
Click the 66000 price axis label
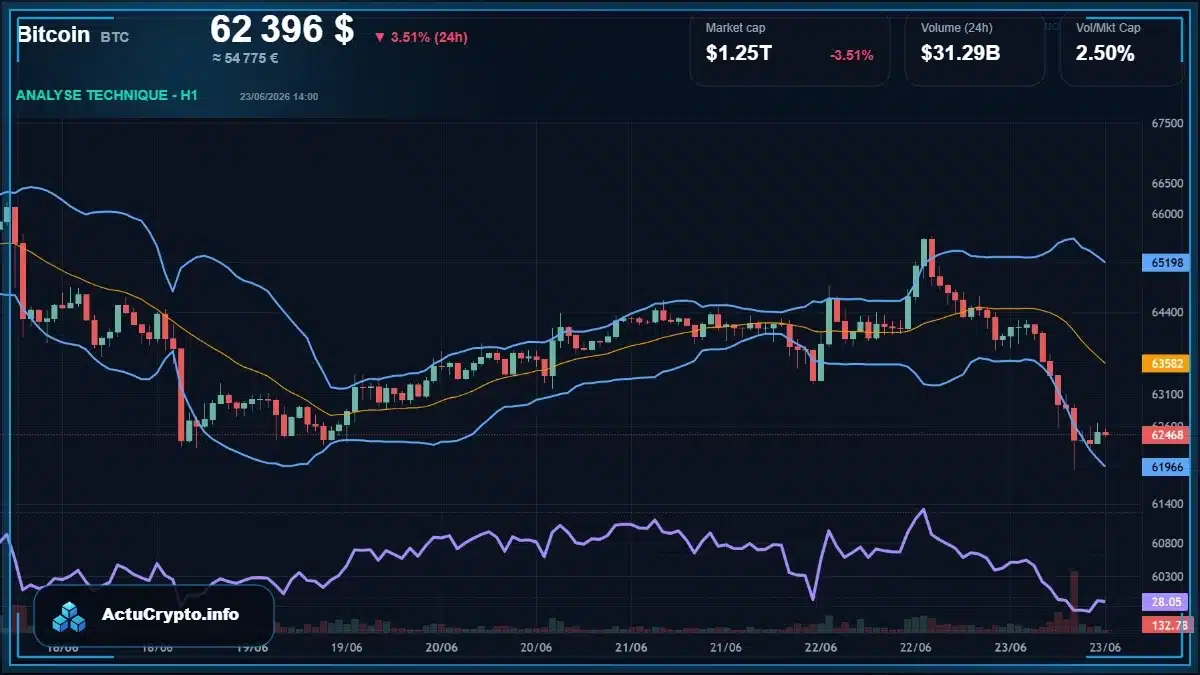[x=1168, y=214]
